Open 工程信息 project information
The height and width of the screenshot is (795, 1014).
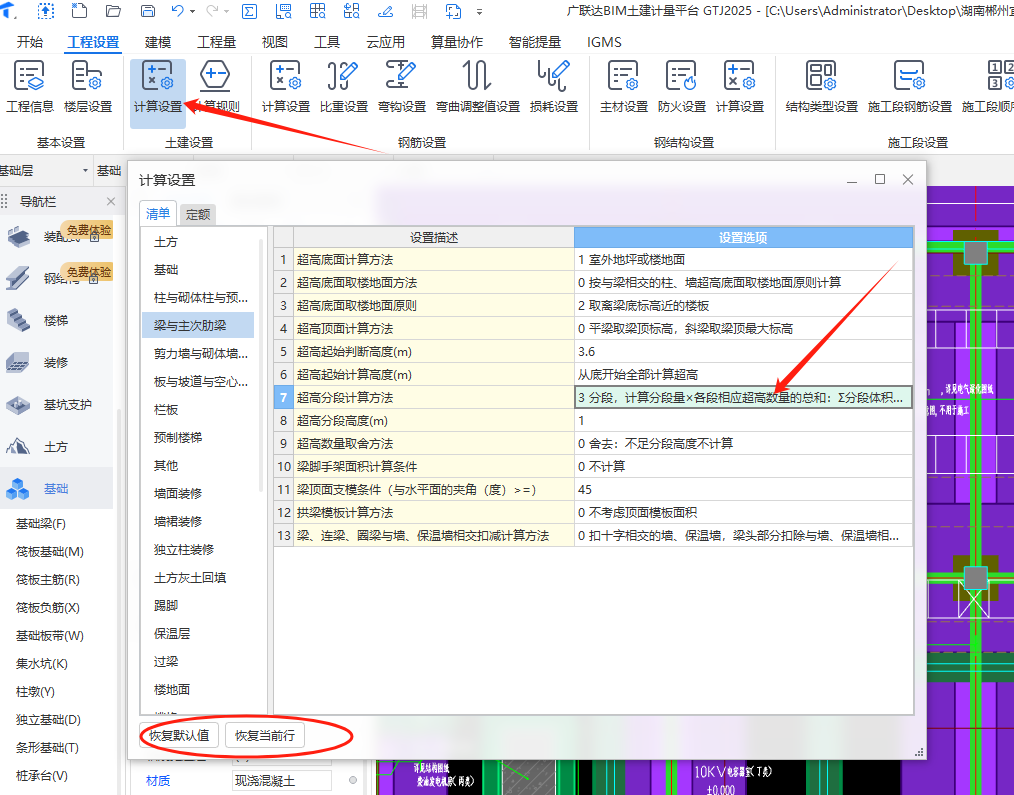coord(30,87)
